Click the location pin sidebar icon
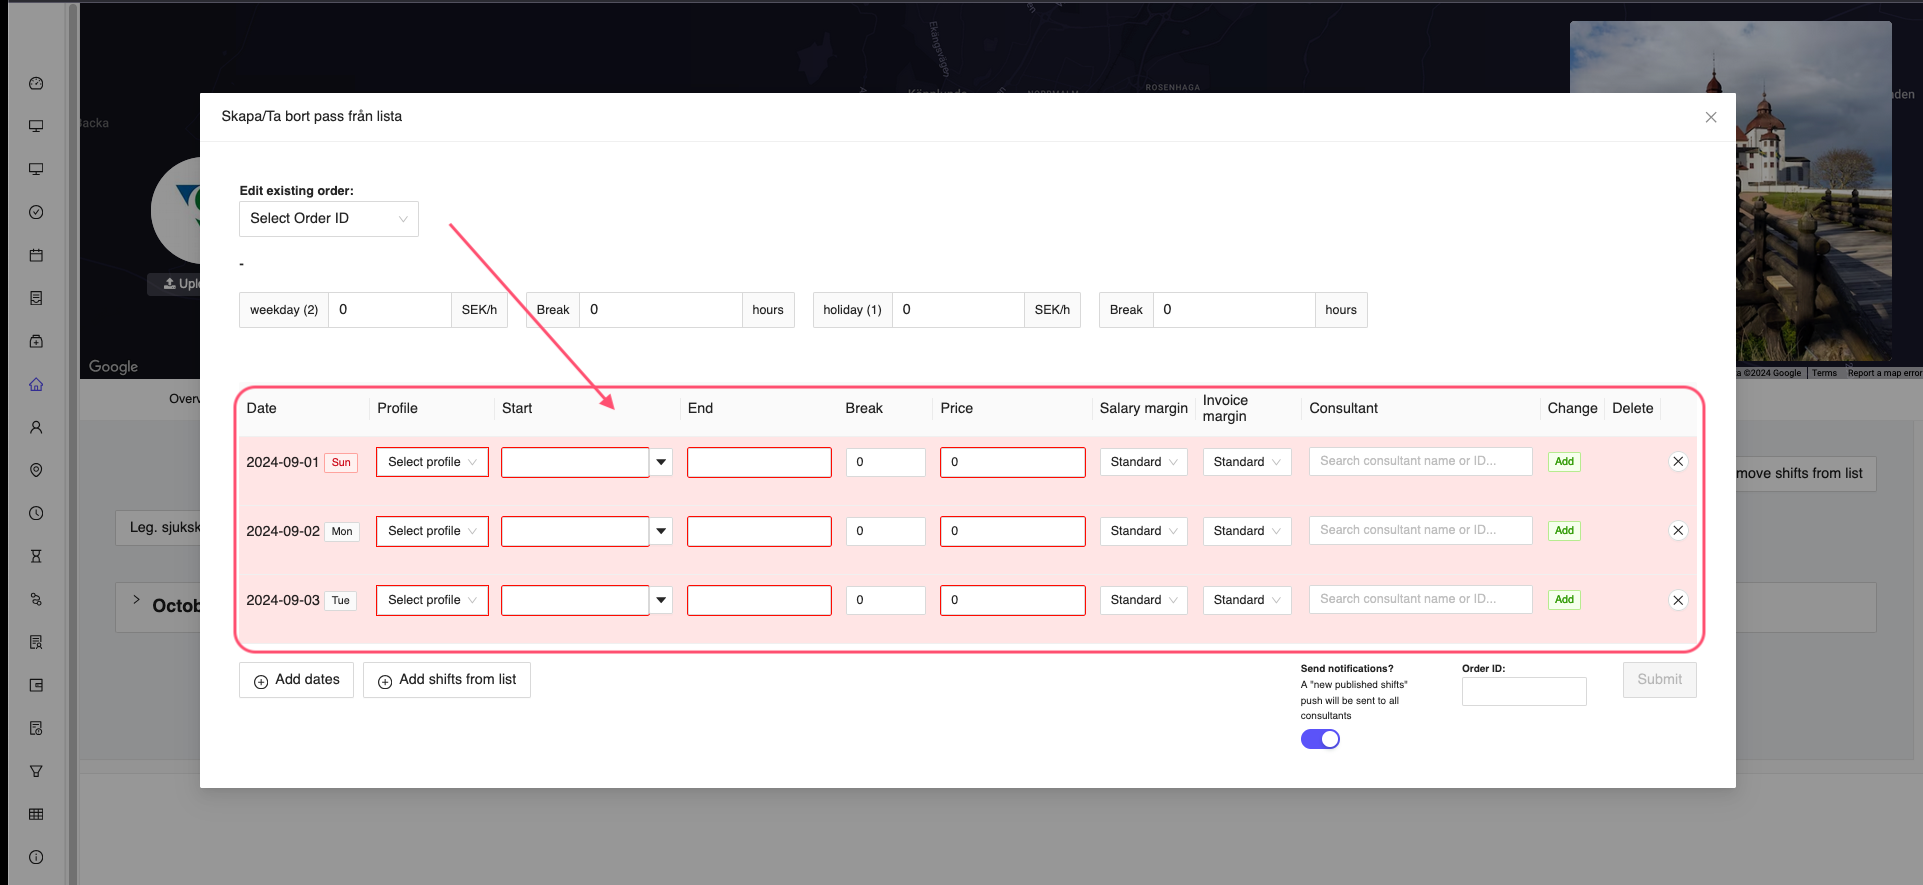The image size is (1923, 885). click(36, 470)
